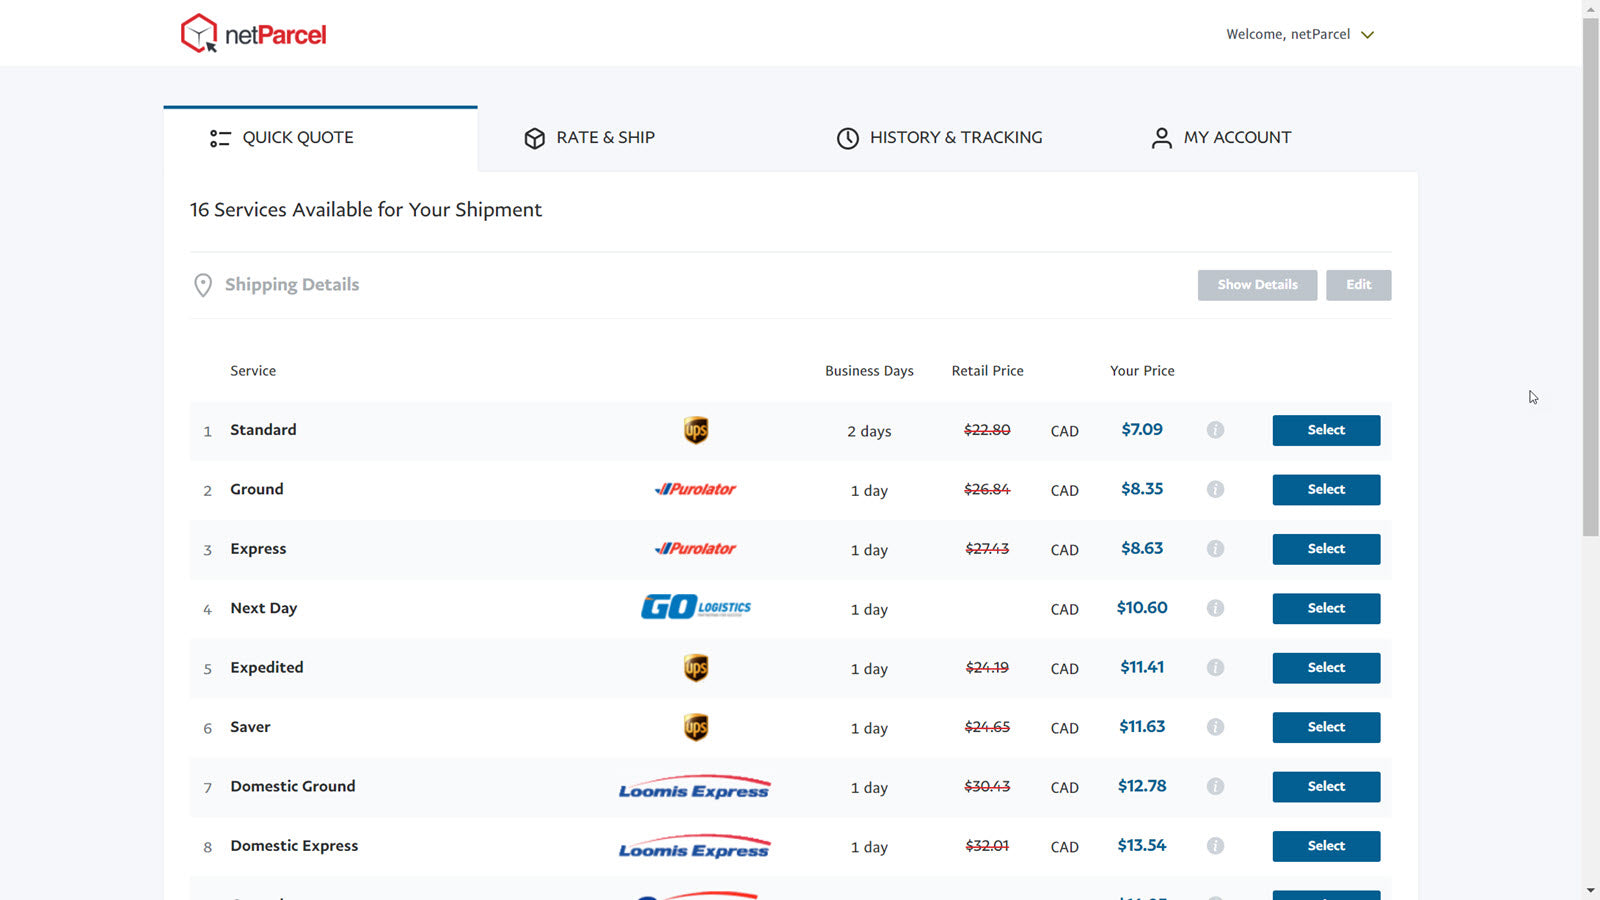
Task: Select the Quick Quote tab
Action: (x=282, y=138)
